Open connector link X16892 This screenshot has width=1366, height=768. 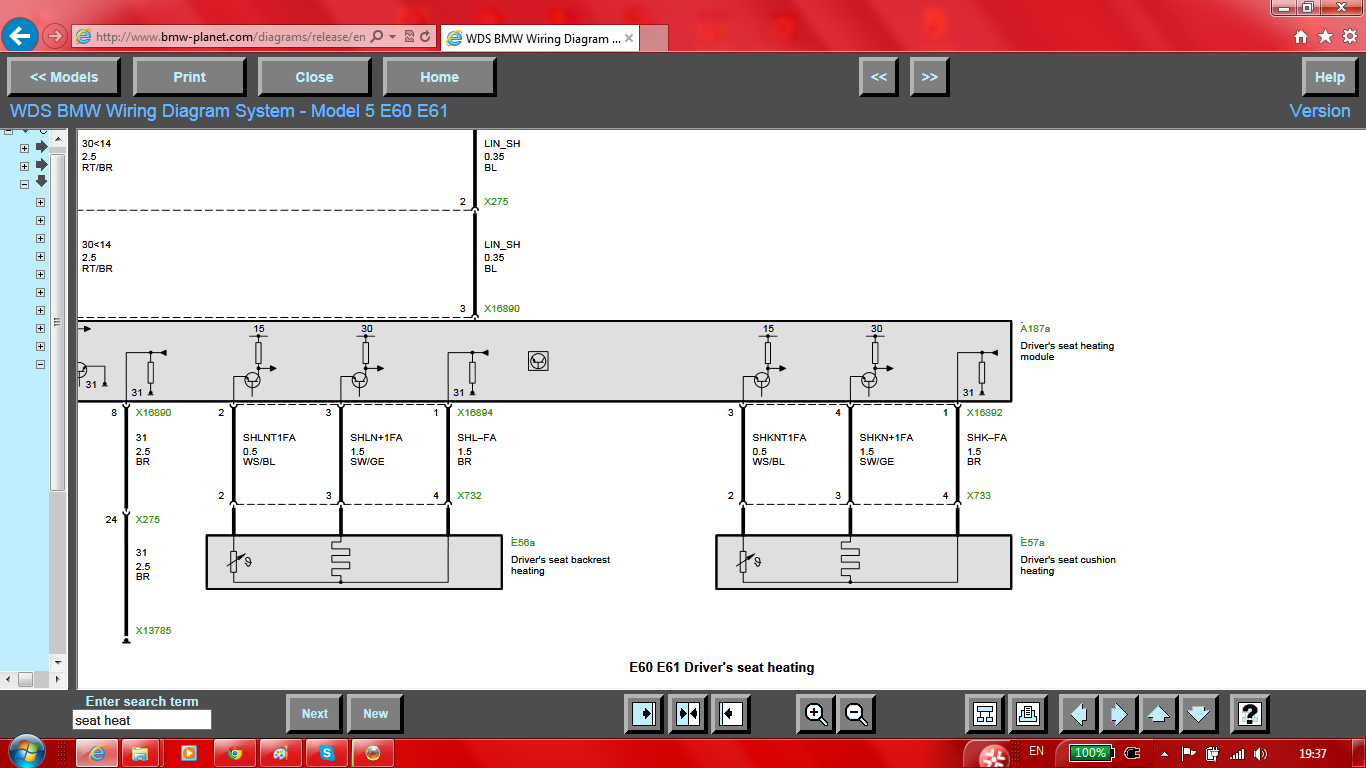click(985, 412)
